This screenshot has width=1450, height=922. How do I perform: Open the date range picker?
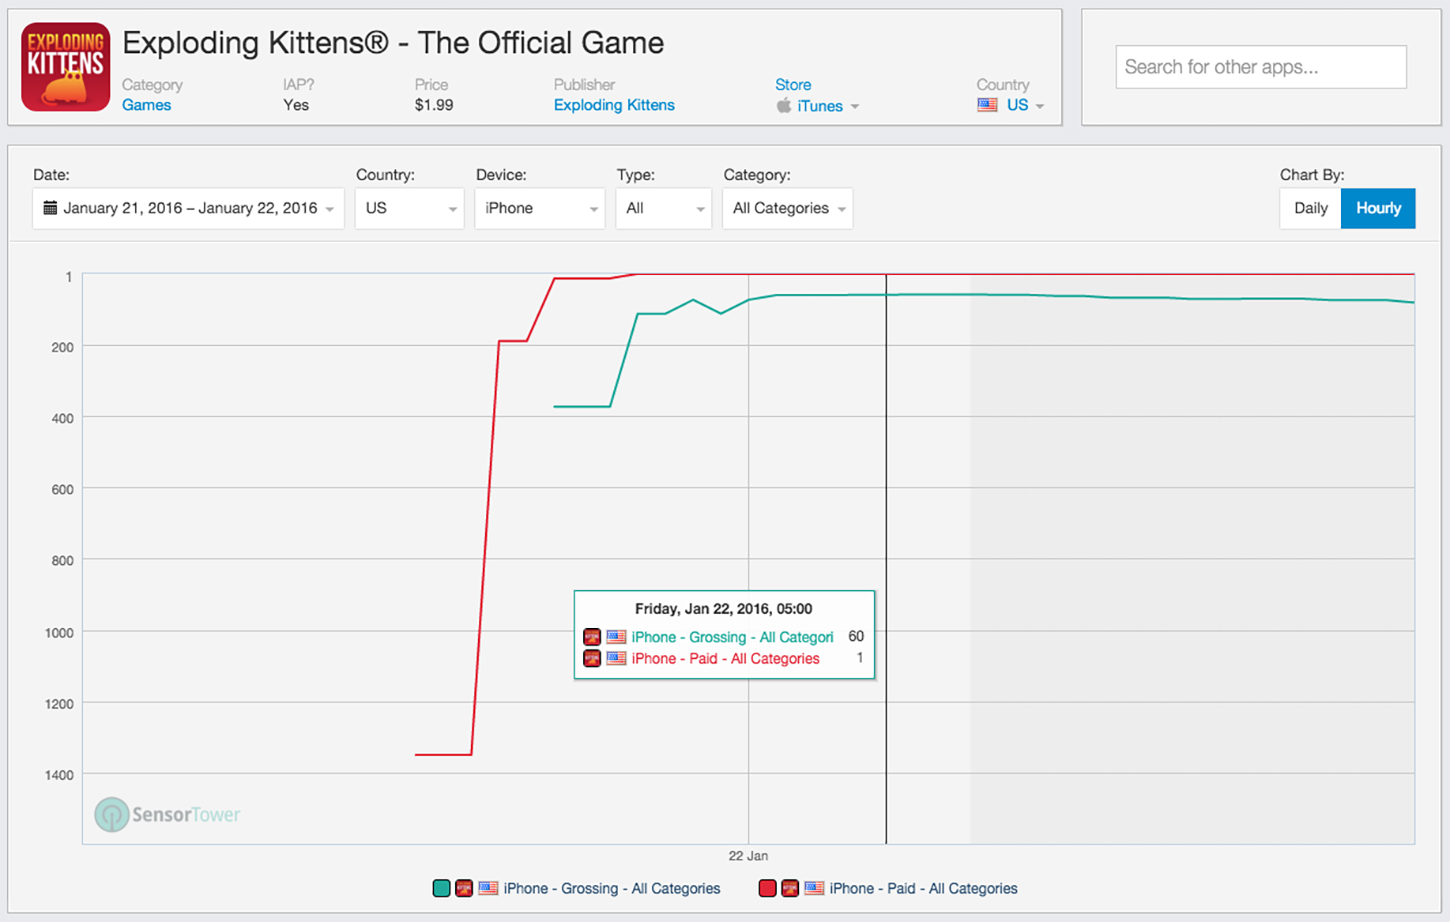click(188, 208)
